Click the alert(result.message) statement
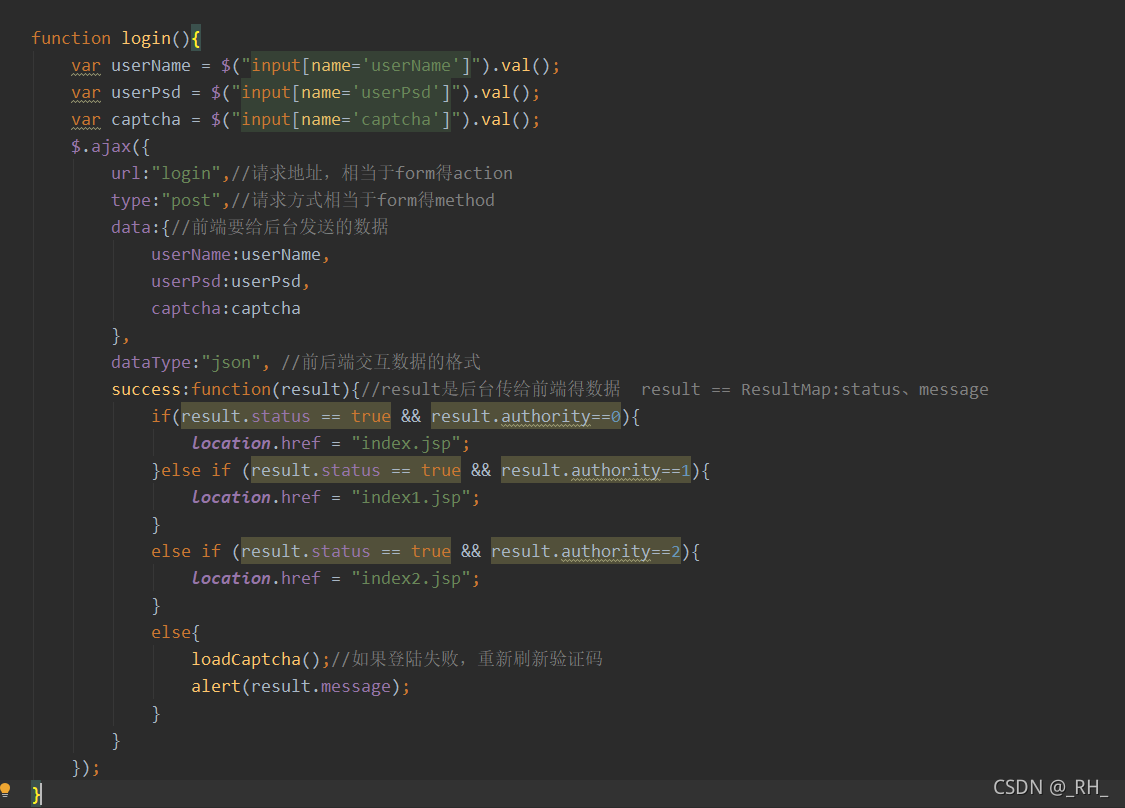Viewport: 1125px width, 808px height. point(300,687)
